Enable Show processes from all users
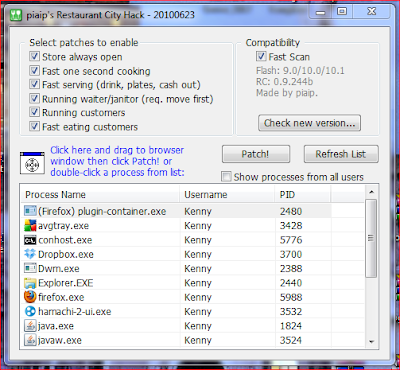400x370 pixels. pyautogui.click(x=226, y=177)
